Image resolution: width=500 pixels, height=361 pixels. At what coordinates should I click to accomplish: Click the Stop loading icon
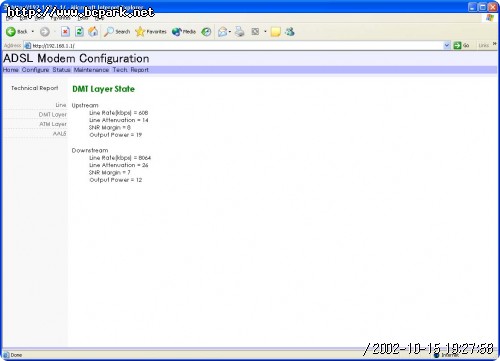pos(65,32)
